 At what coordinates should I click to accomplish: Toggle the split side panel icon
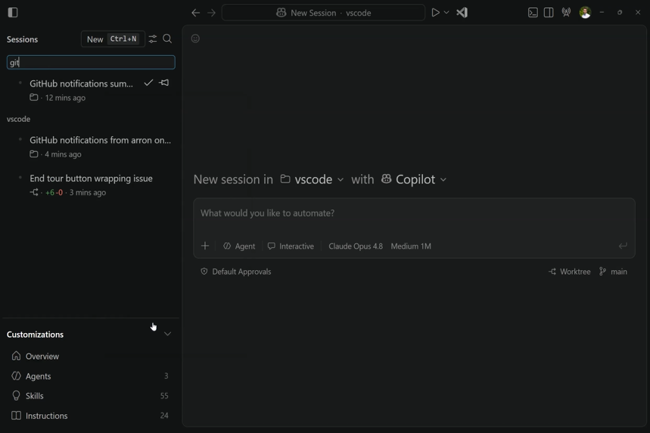[548, 13]
